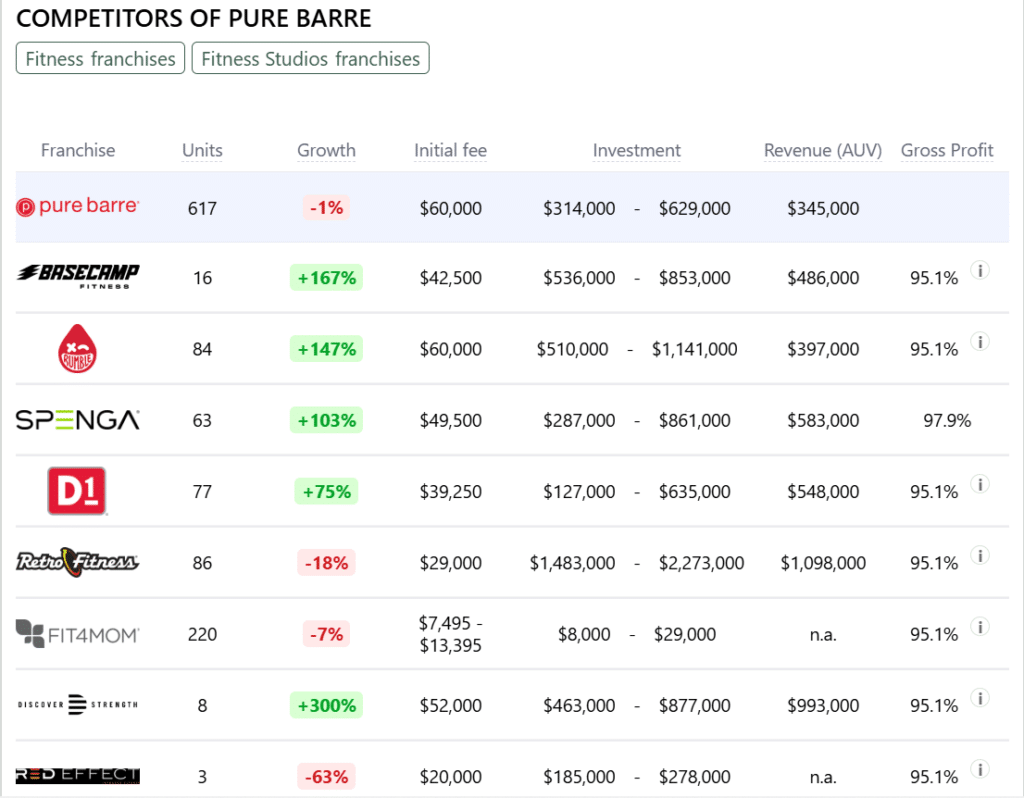Show gross profit info for Discover Strength
This screenshot has width=1024, height=798.
980,697
